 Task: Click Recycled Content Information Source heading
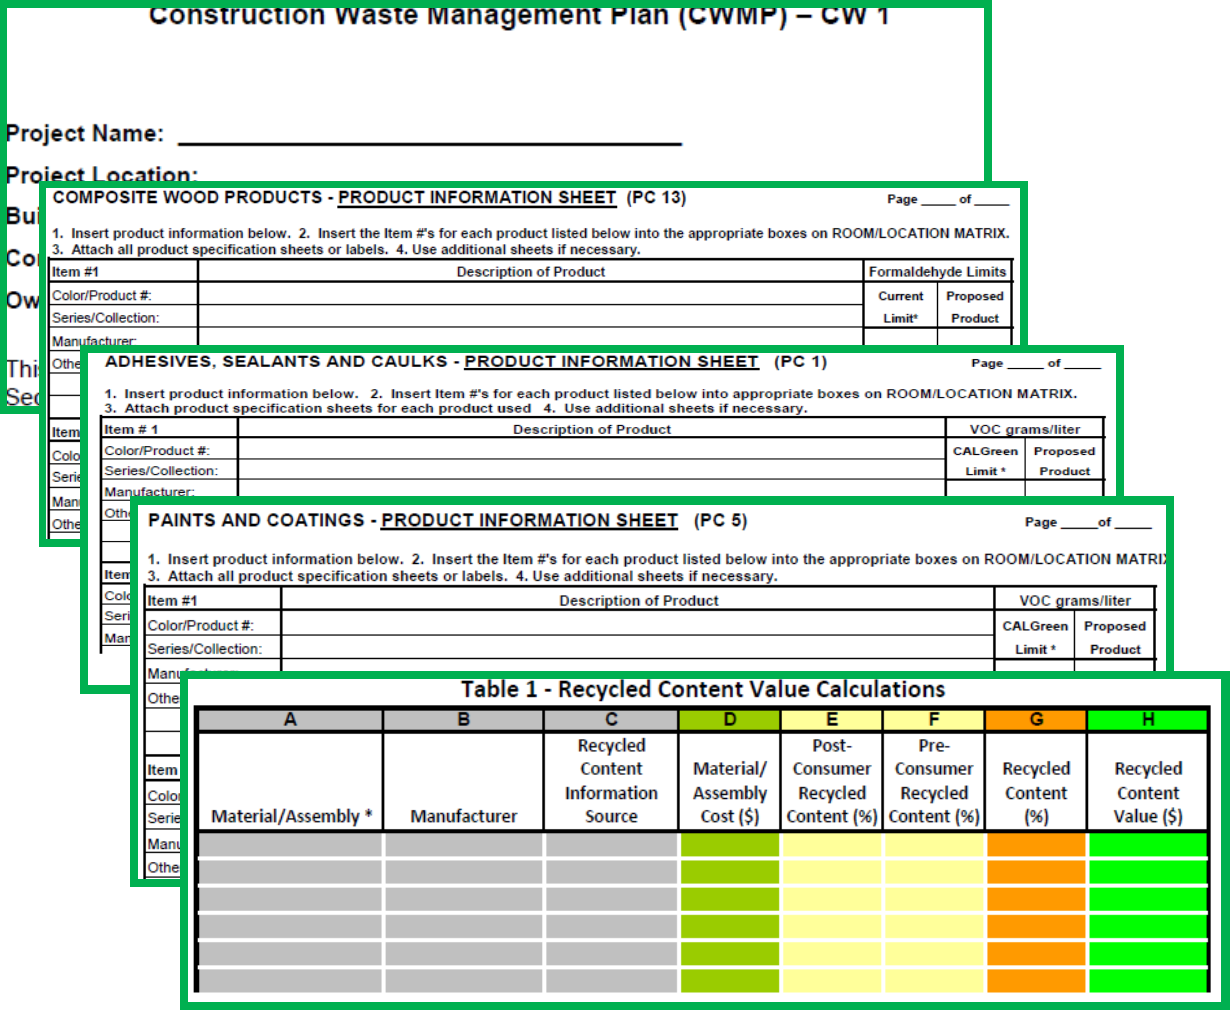click(611, 781)
